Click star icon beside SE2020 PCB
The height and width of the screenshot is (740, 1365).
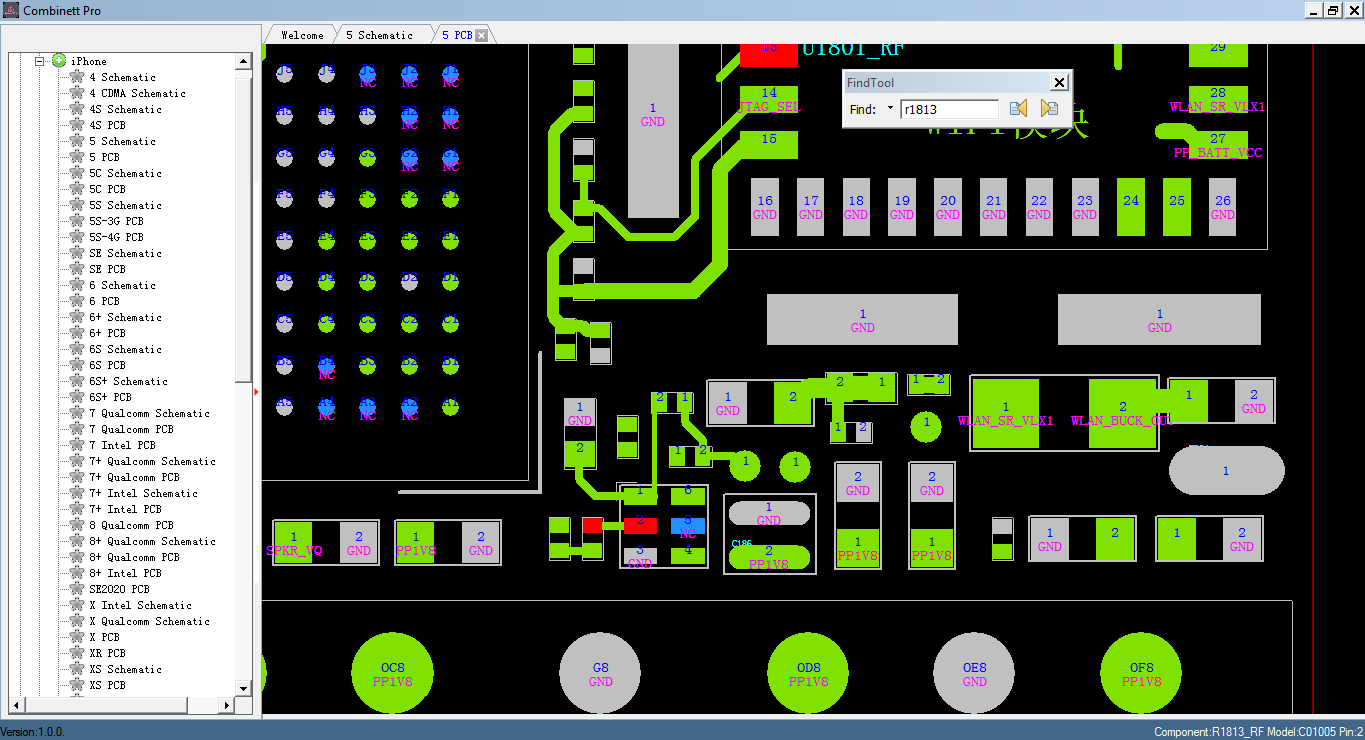[x=77, y=589]
